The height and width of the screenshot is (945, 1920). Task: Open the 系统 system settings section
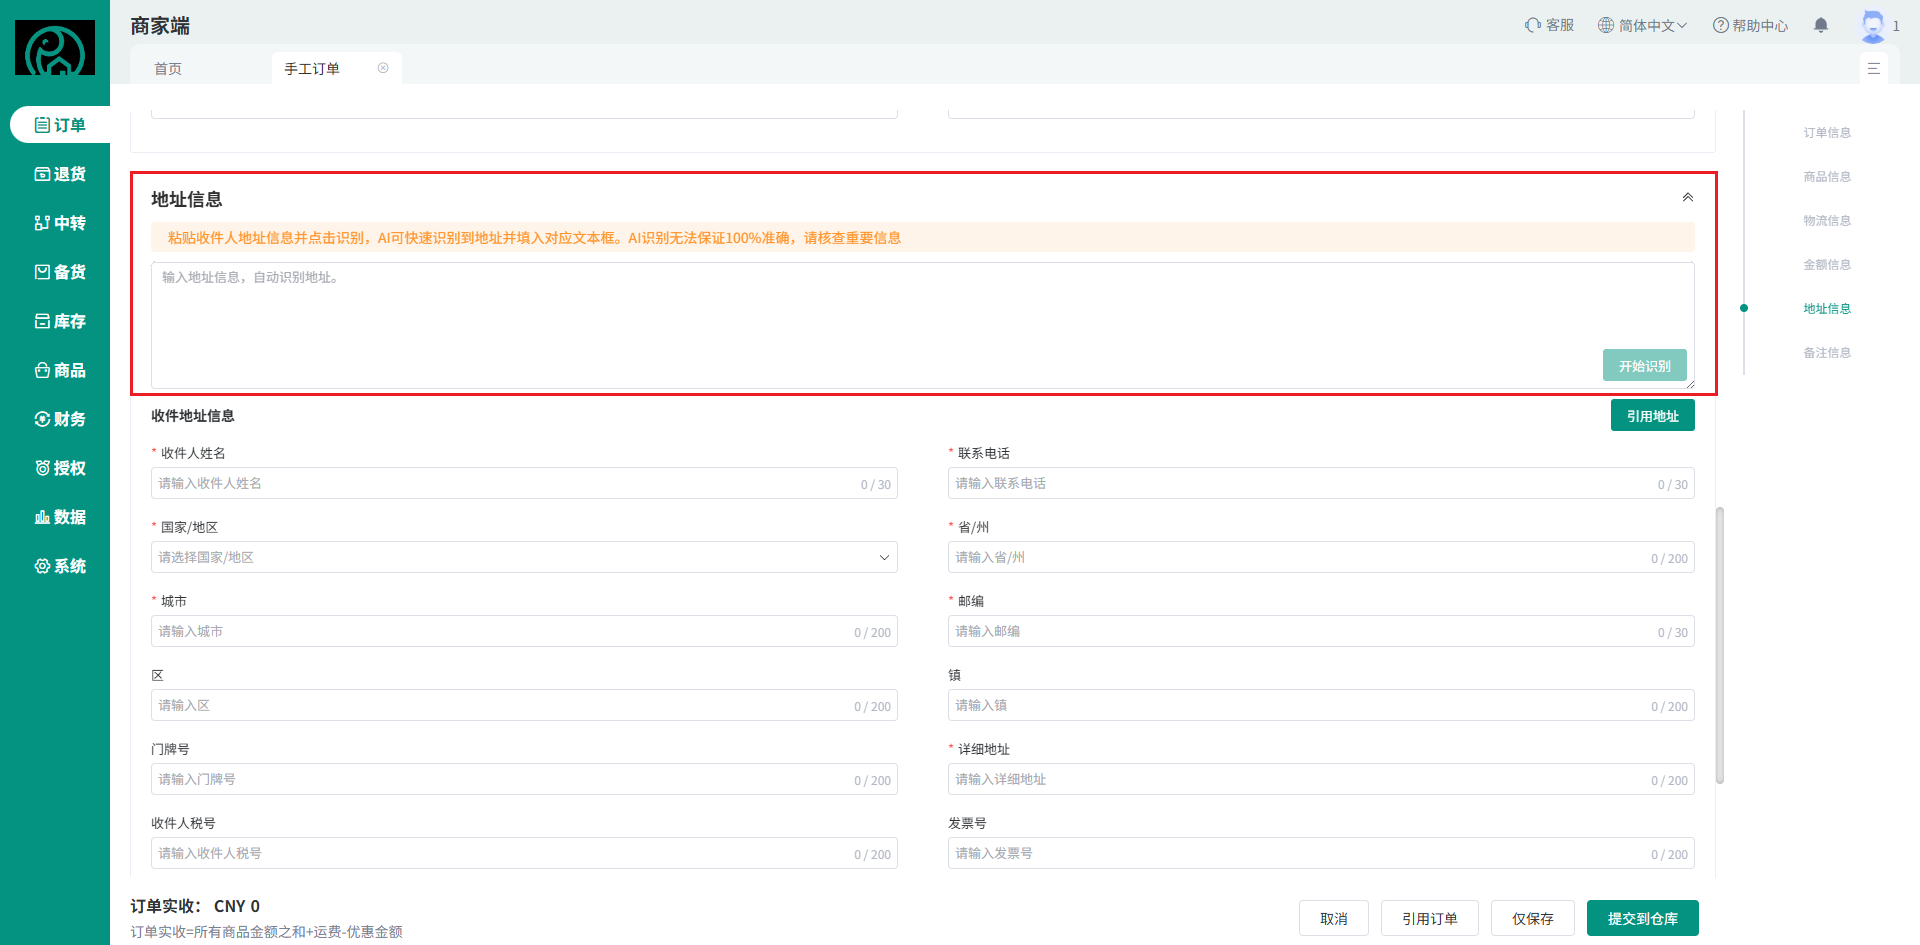coord(60,566)
